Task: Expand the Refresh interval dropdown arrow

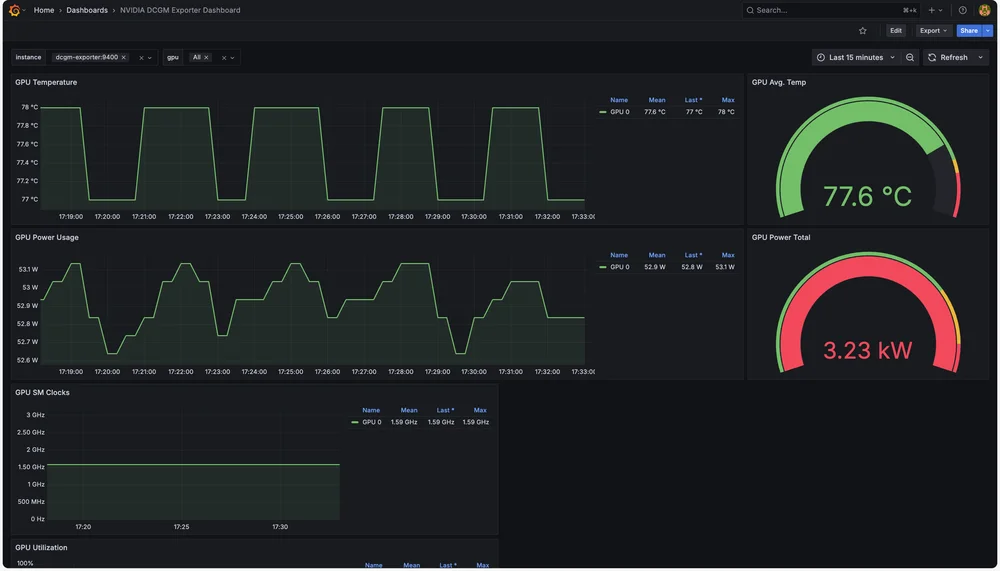Action: [x=981, y=58]
